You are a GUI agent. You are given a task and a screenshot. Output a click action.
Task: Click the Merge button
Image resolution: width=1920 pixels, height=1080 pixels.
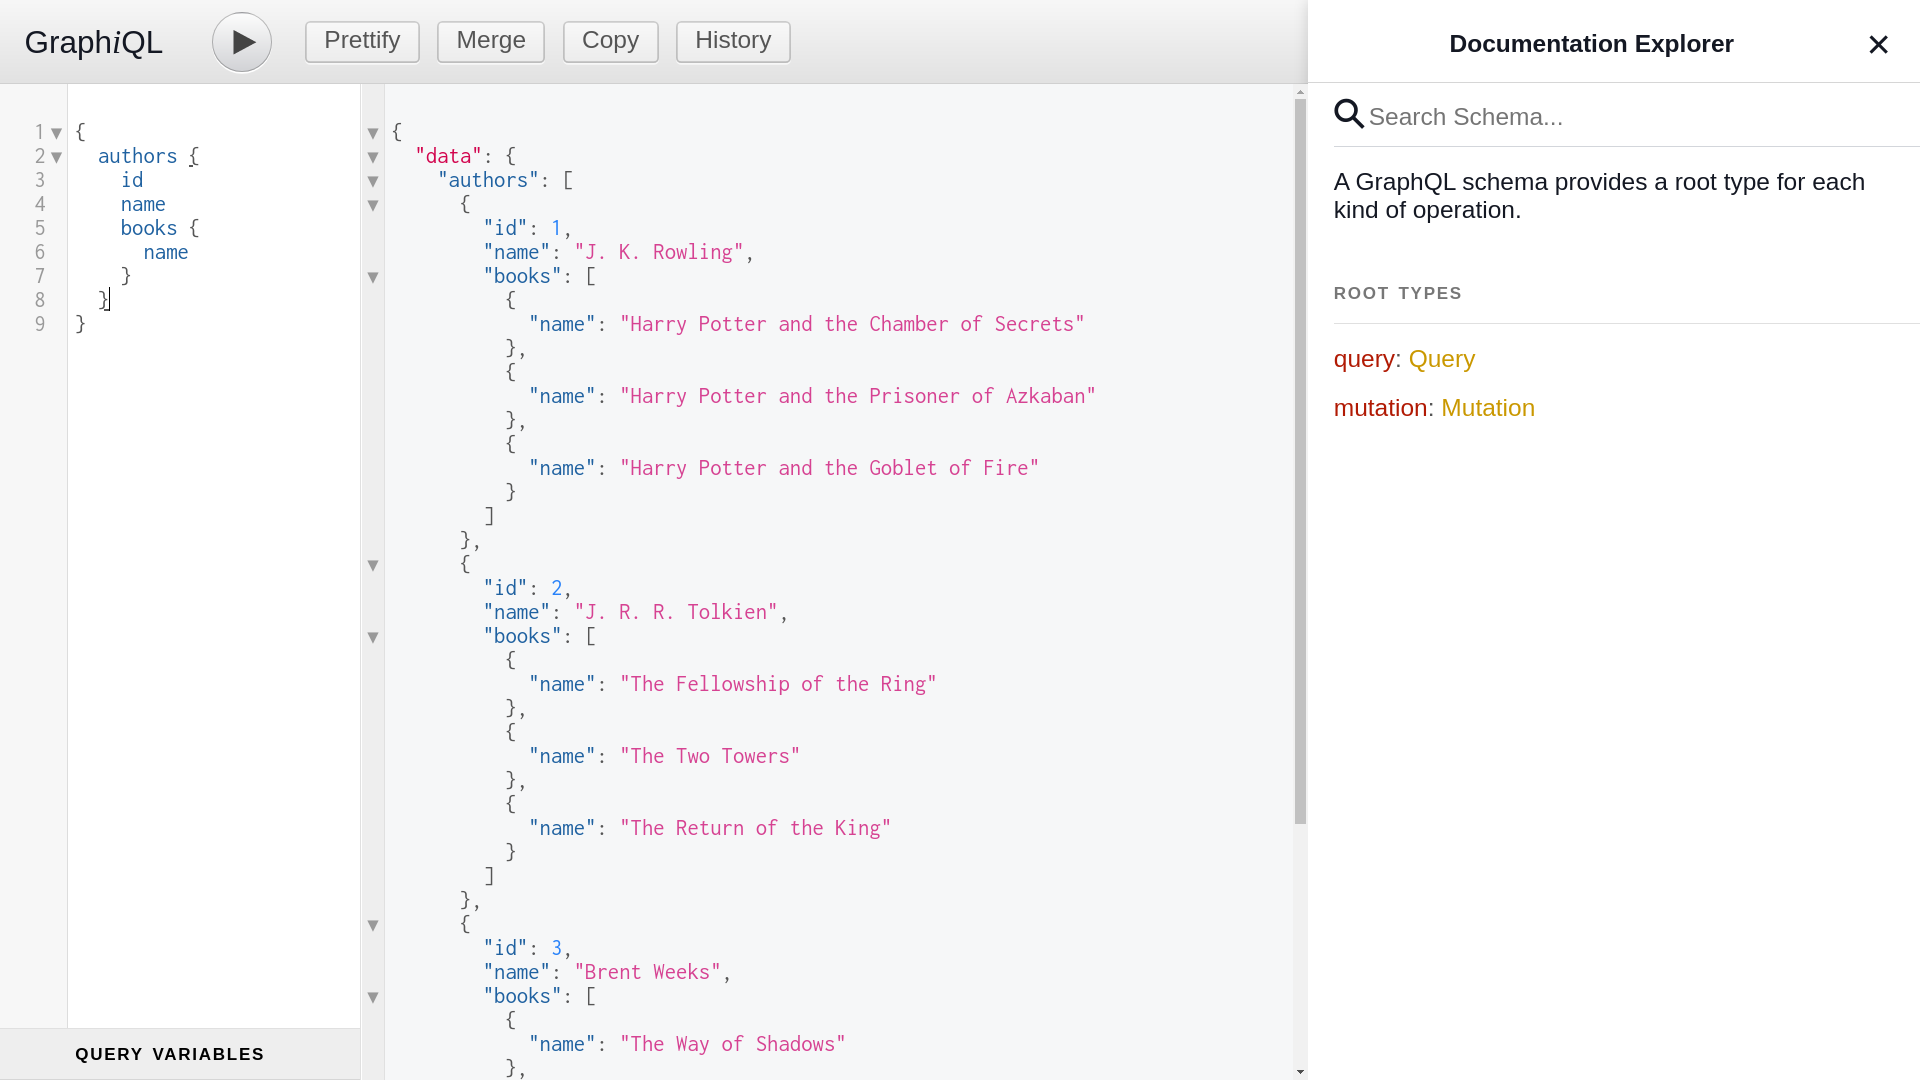point(490,41)
